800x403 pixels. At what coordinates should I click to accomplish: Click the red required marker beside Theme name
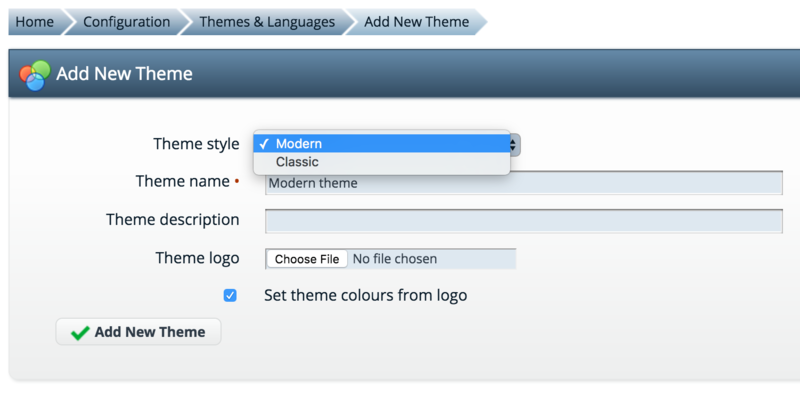(237, 181)
